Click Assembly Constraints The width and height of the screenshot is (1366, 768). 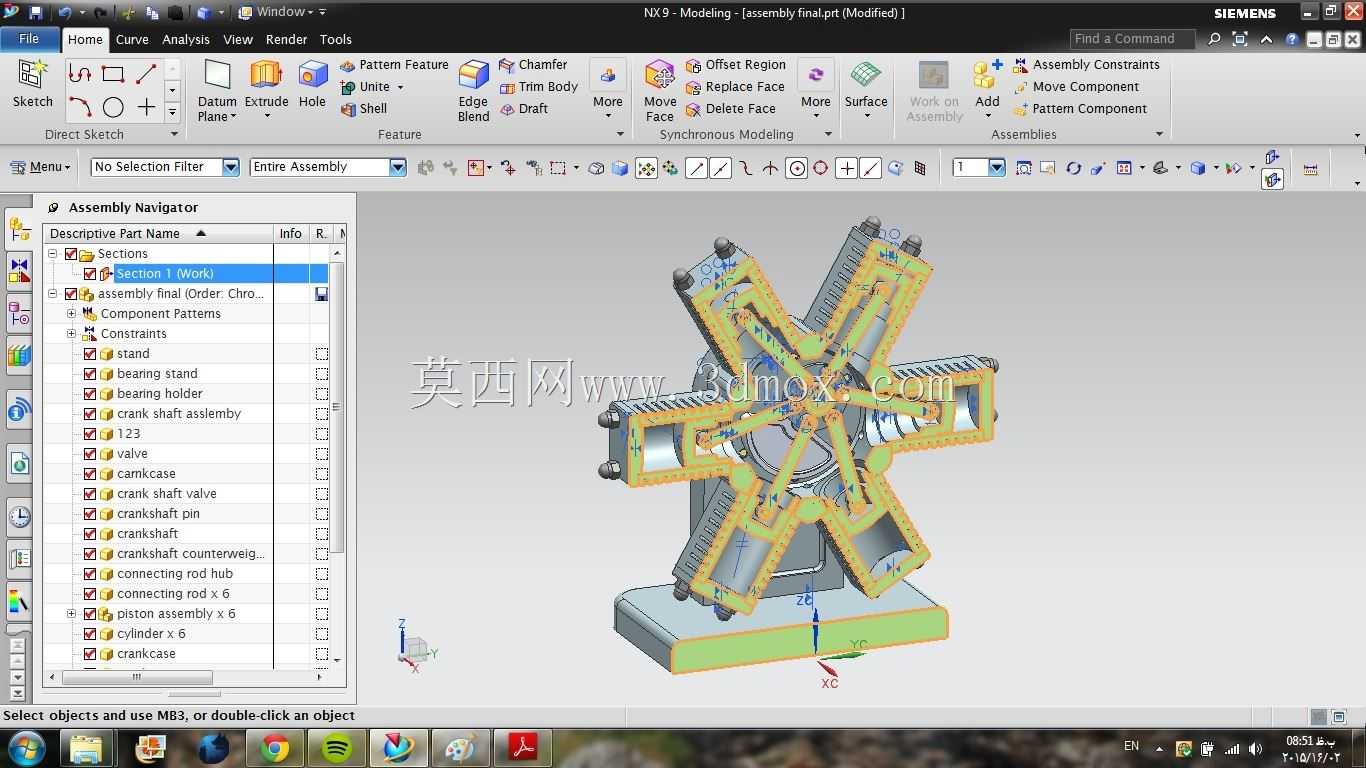click(1087, 65)
